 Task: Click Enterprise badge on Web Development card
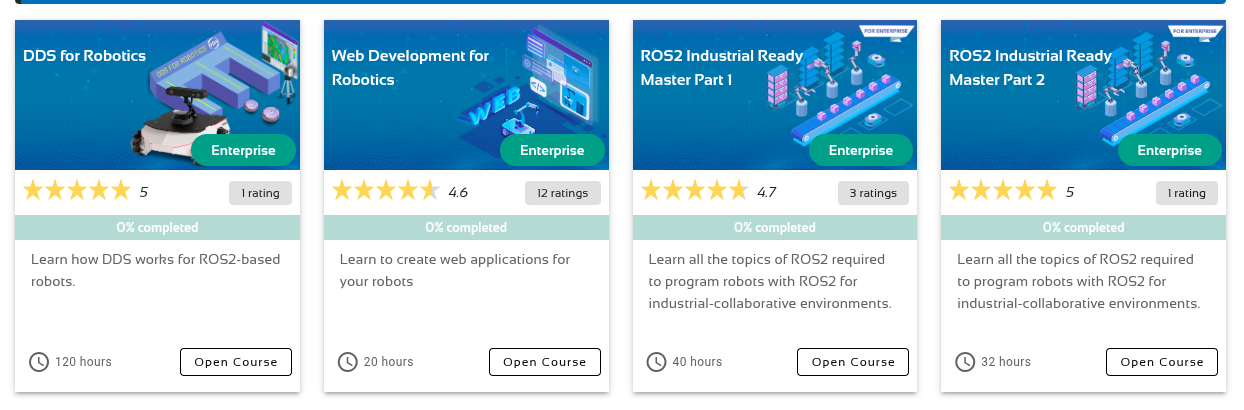pos(552,151)
